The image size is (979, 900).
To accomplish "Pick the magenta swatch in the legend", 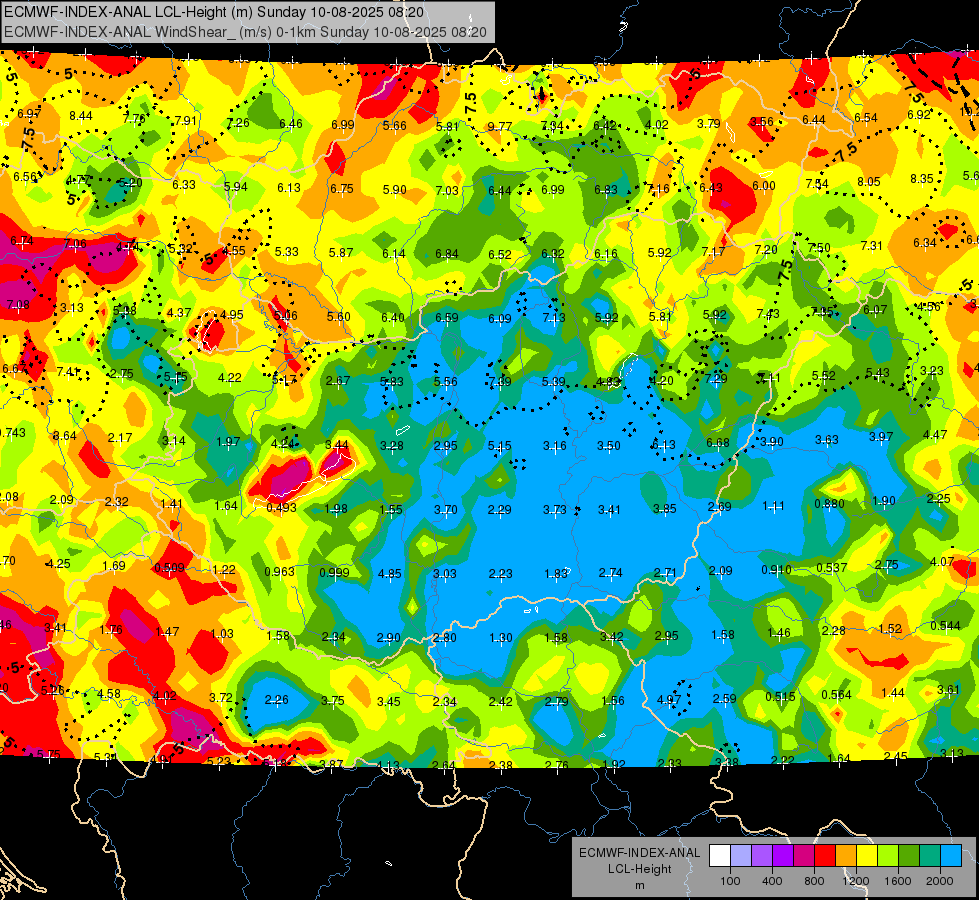I will [x=804, y=856].
